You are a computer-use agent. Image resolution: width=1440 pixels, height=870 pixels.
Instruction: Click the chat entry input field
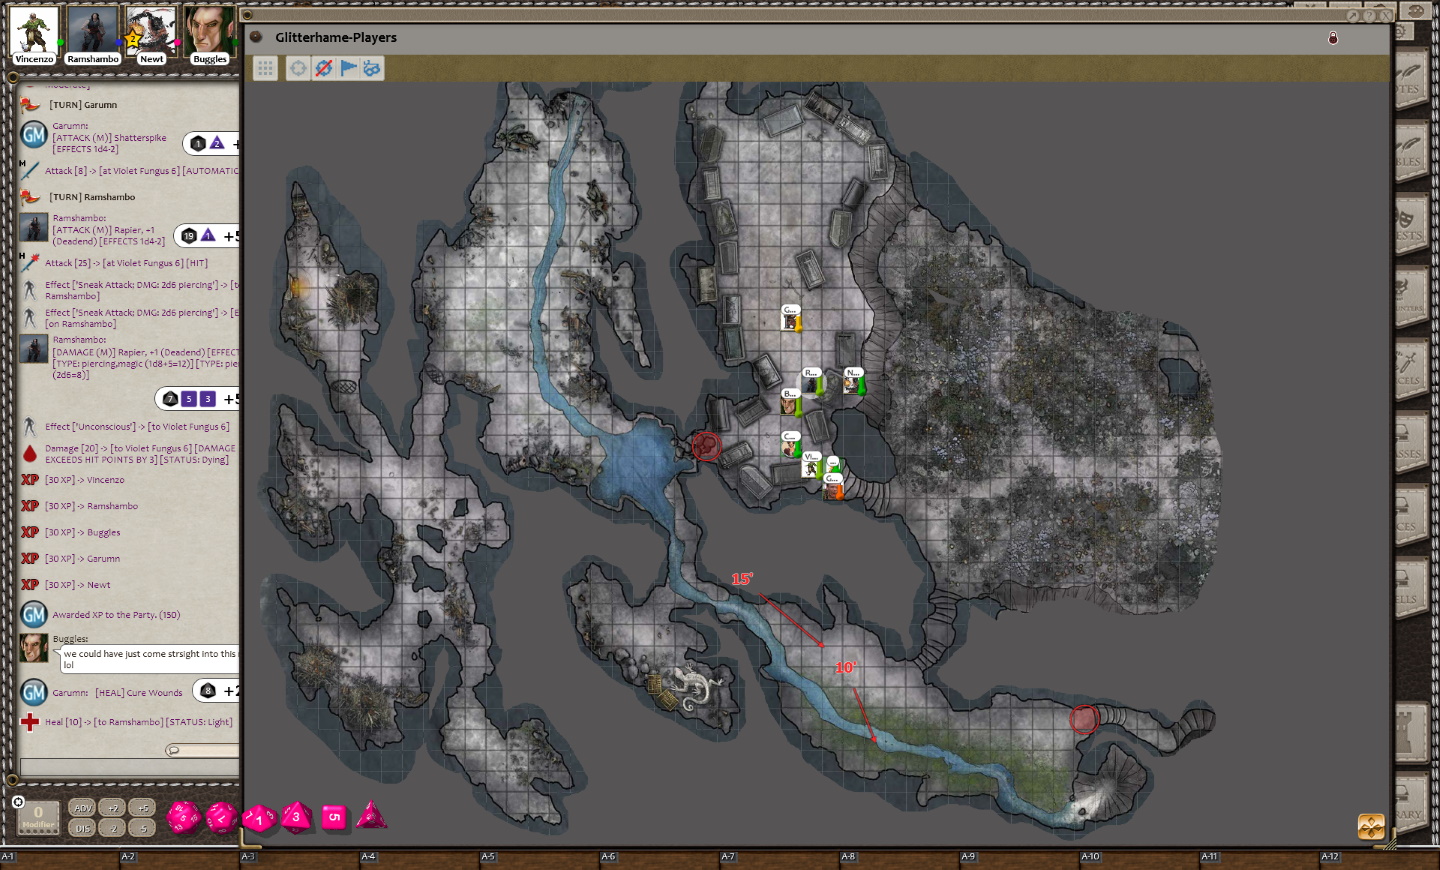[130, 767]
